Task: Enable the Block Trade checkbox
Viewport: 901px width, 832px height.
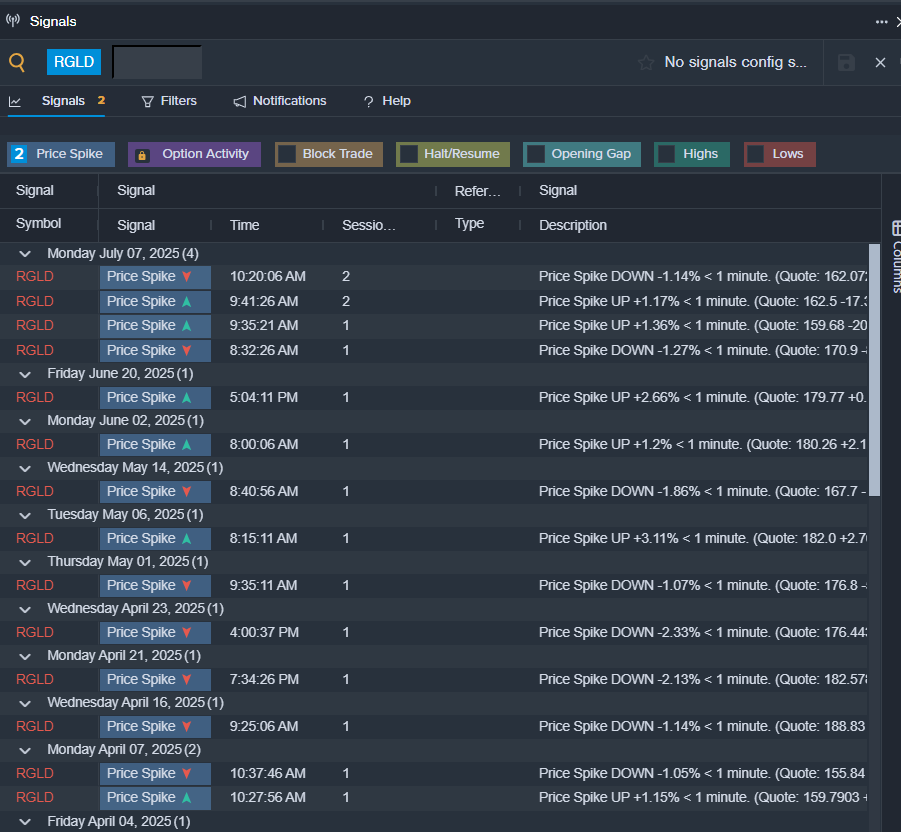Action: (x=287, y=154)
